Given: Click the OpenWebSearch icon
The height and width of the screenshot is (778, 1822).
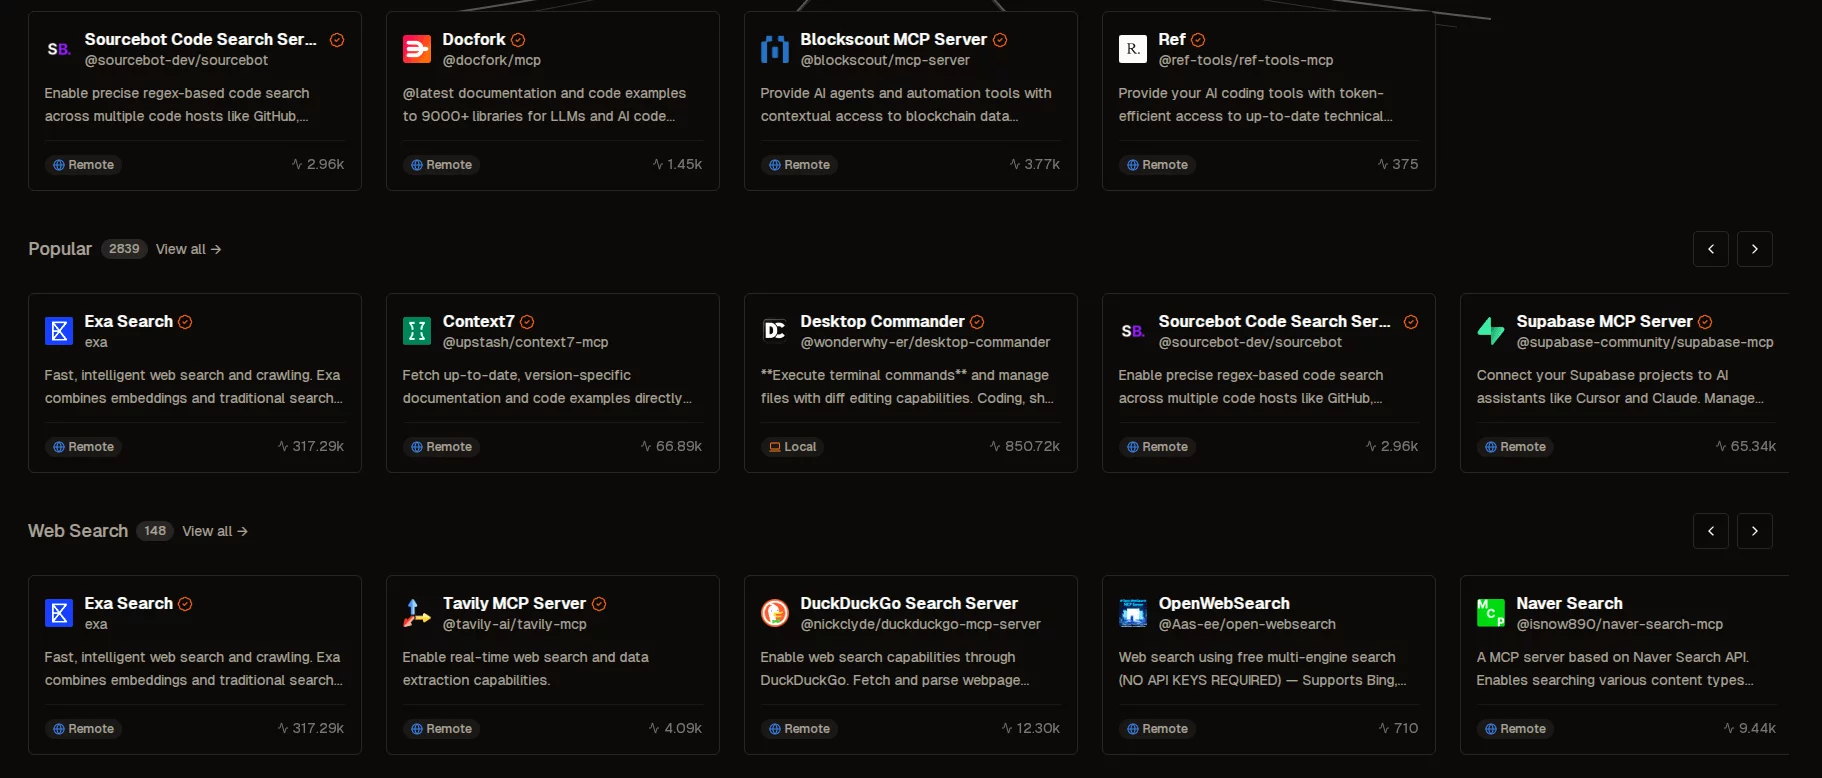Looking at the screenshot, I should pos(1133,613).
